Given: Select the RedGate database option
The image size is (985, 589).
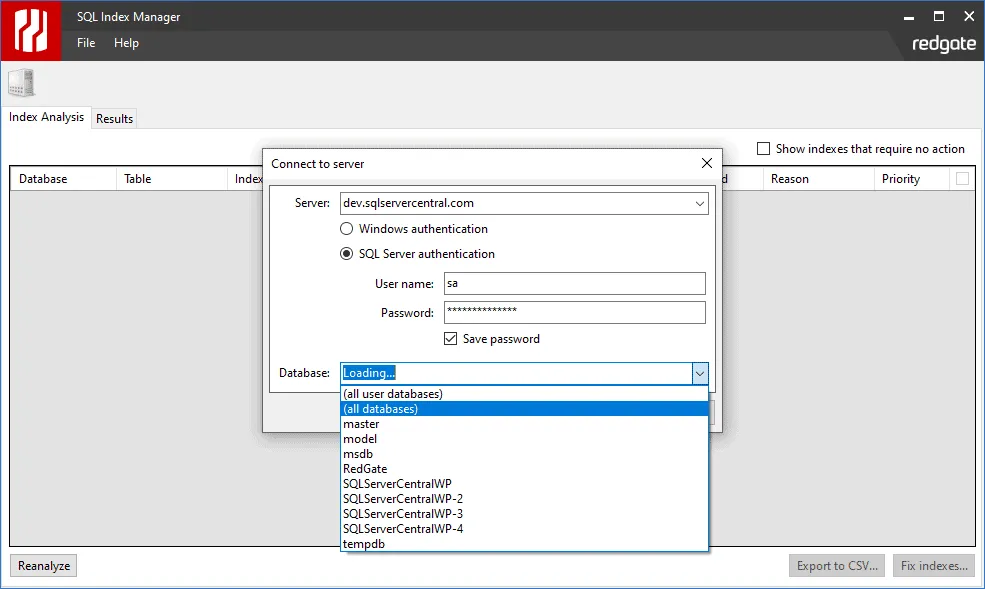Looking at the screenshot, I should 525,469.
